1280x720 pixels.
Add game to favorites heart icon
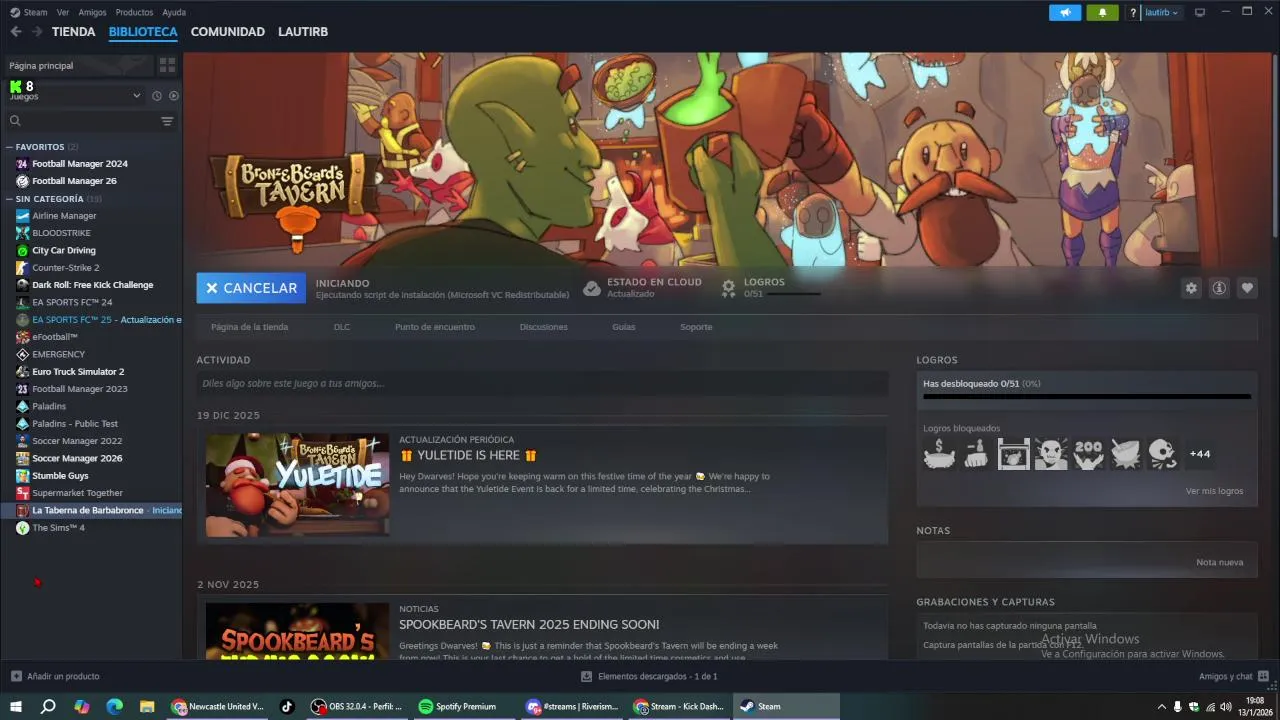point(1247,288)
